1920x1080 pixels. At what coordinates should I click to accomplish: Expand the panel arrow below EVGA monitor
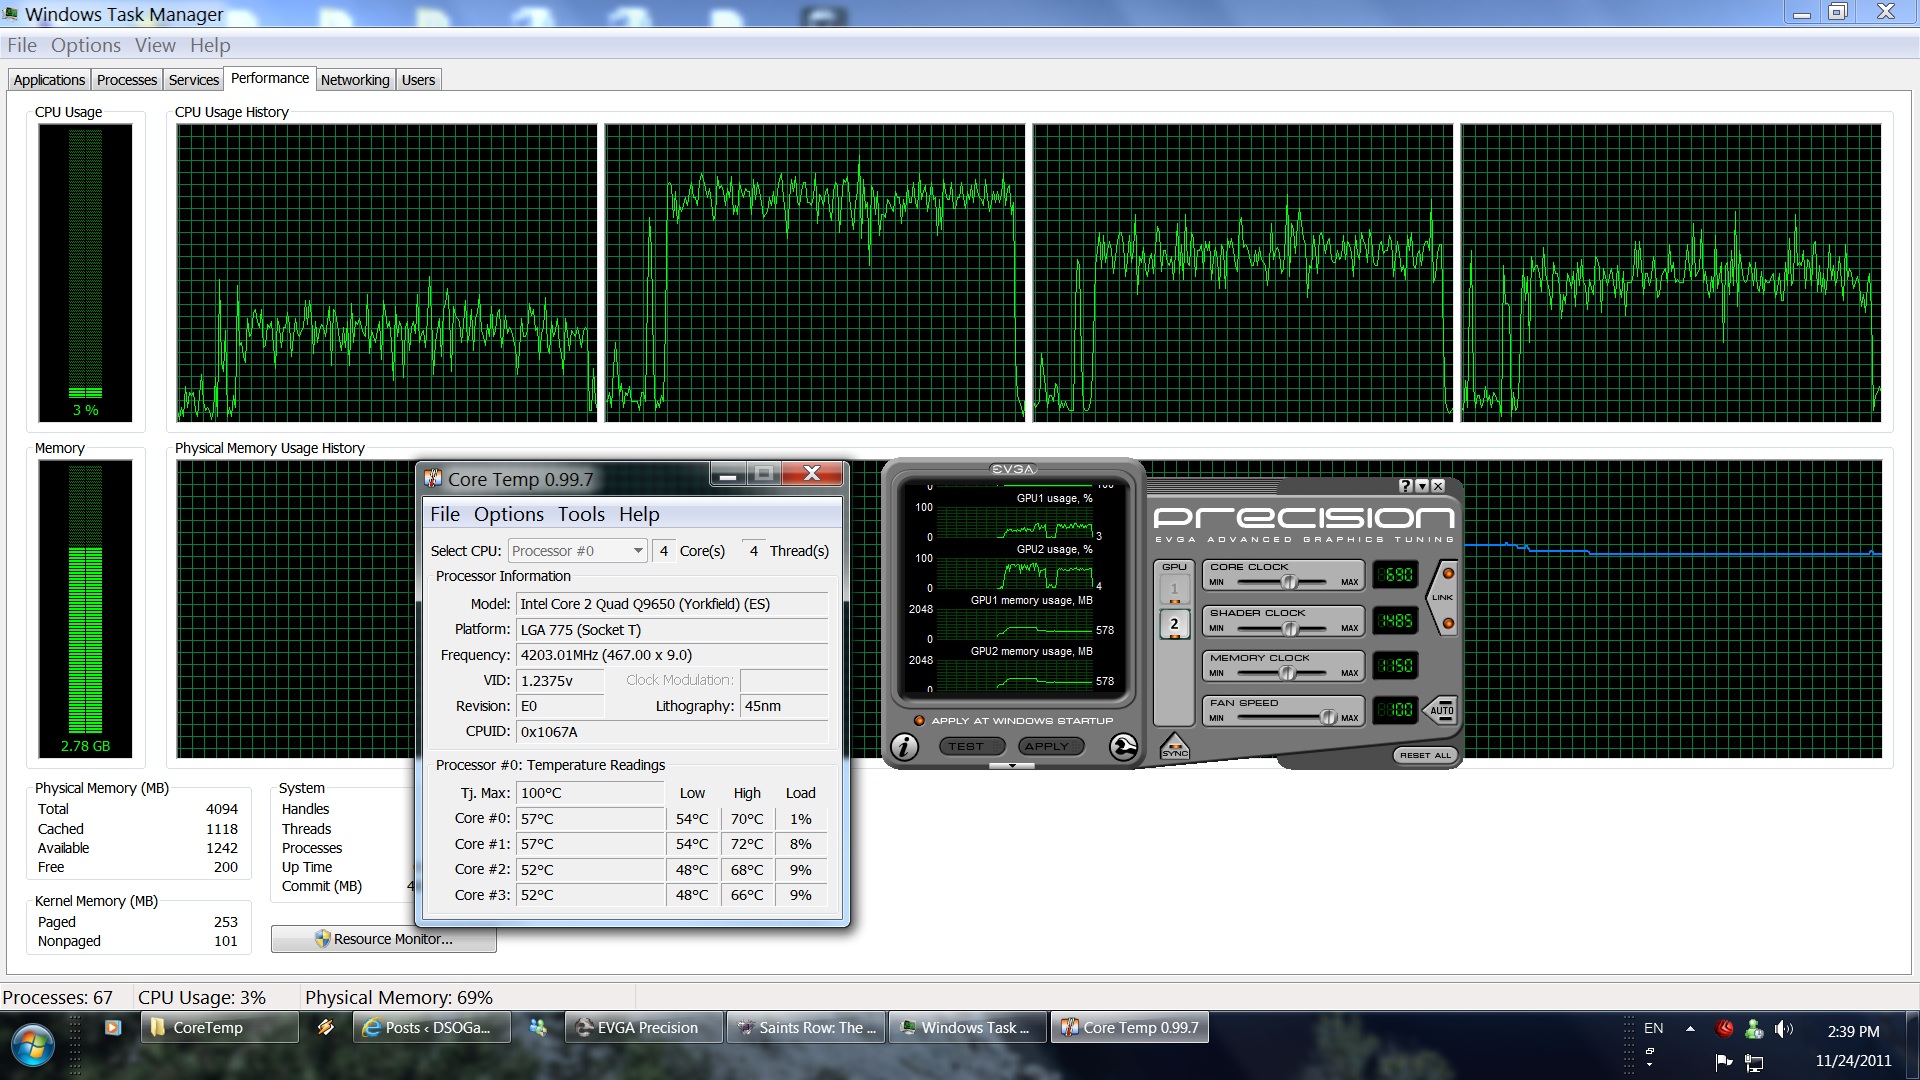click(x=1012, y=766)
